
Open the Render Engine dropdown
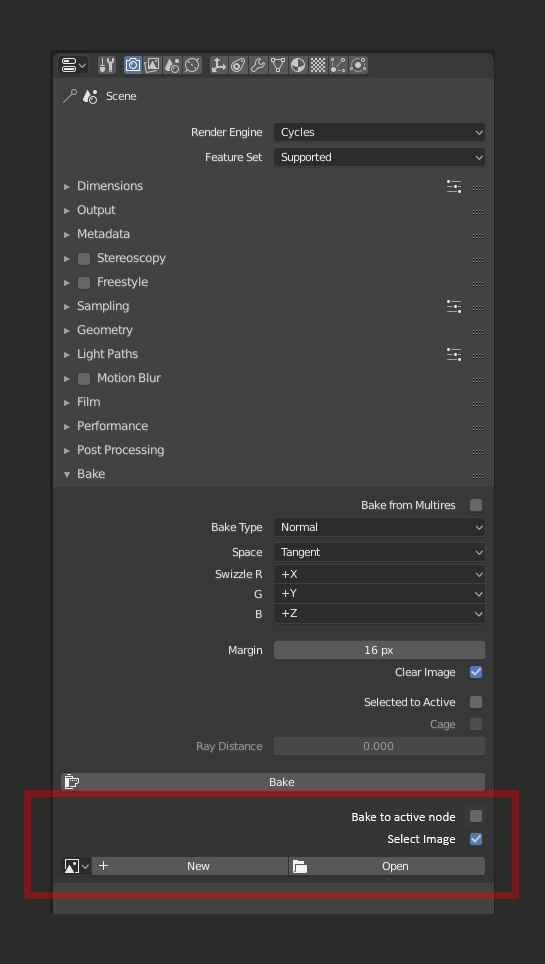coord(380,132)
